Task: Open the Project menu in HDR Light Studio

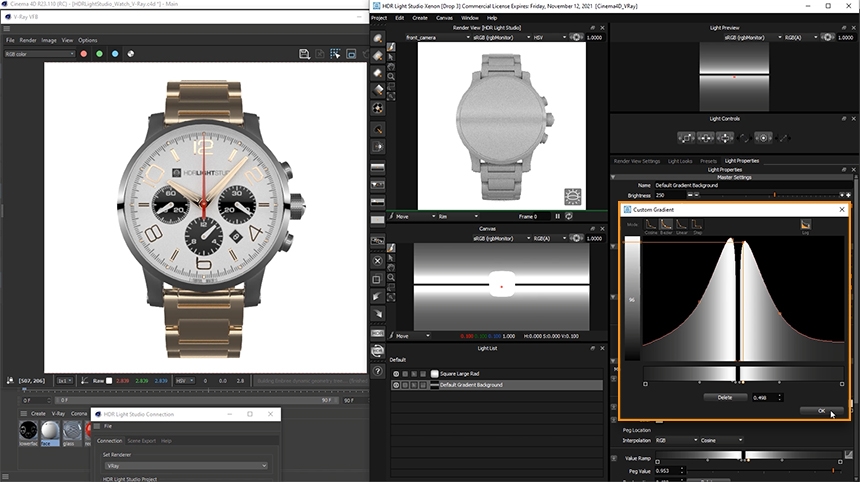Action: point(379,18)
